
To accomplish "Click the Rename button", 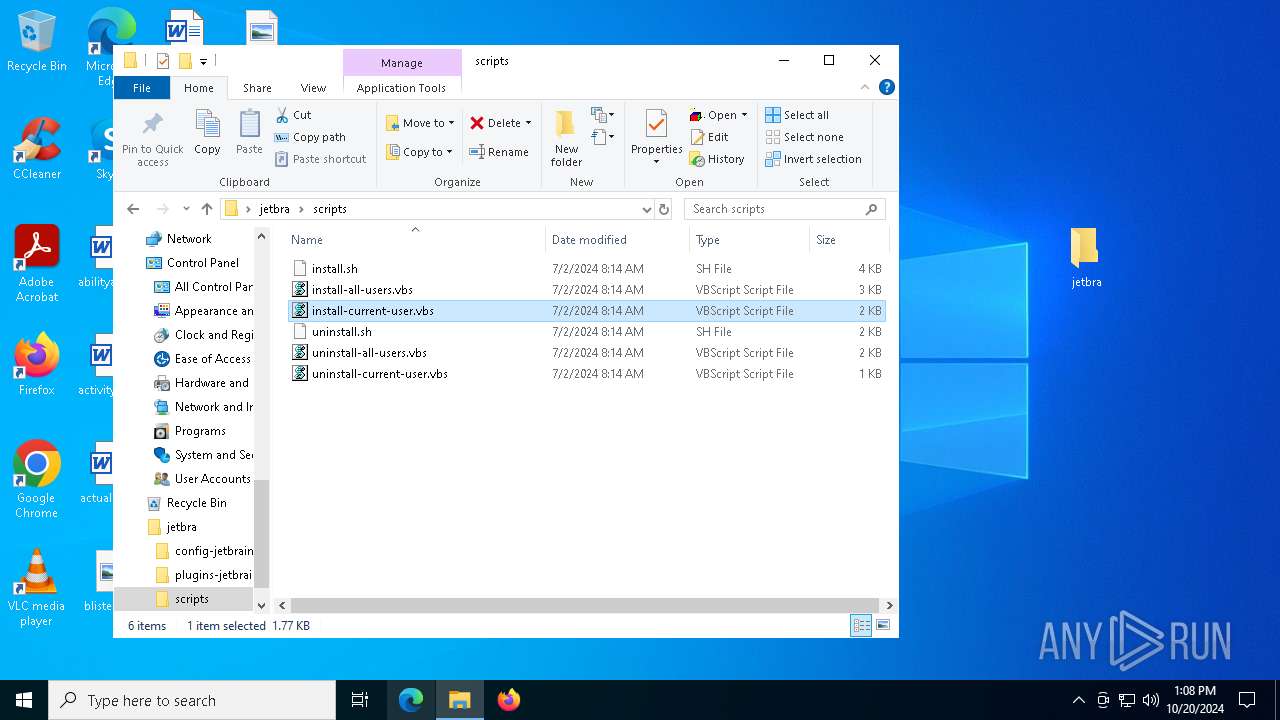I will (x=499, y=152).
